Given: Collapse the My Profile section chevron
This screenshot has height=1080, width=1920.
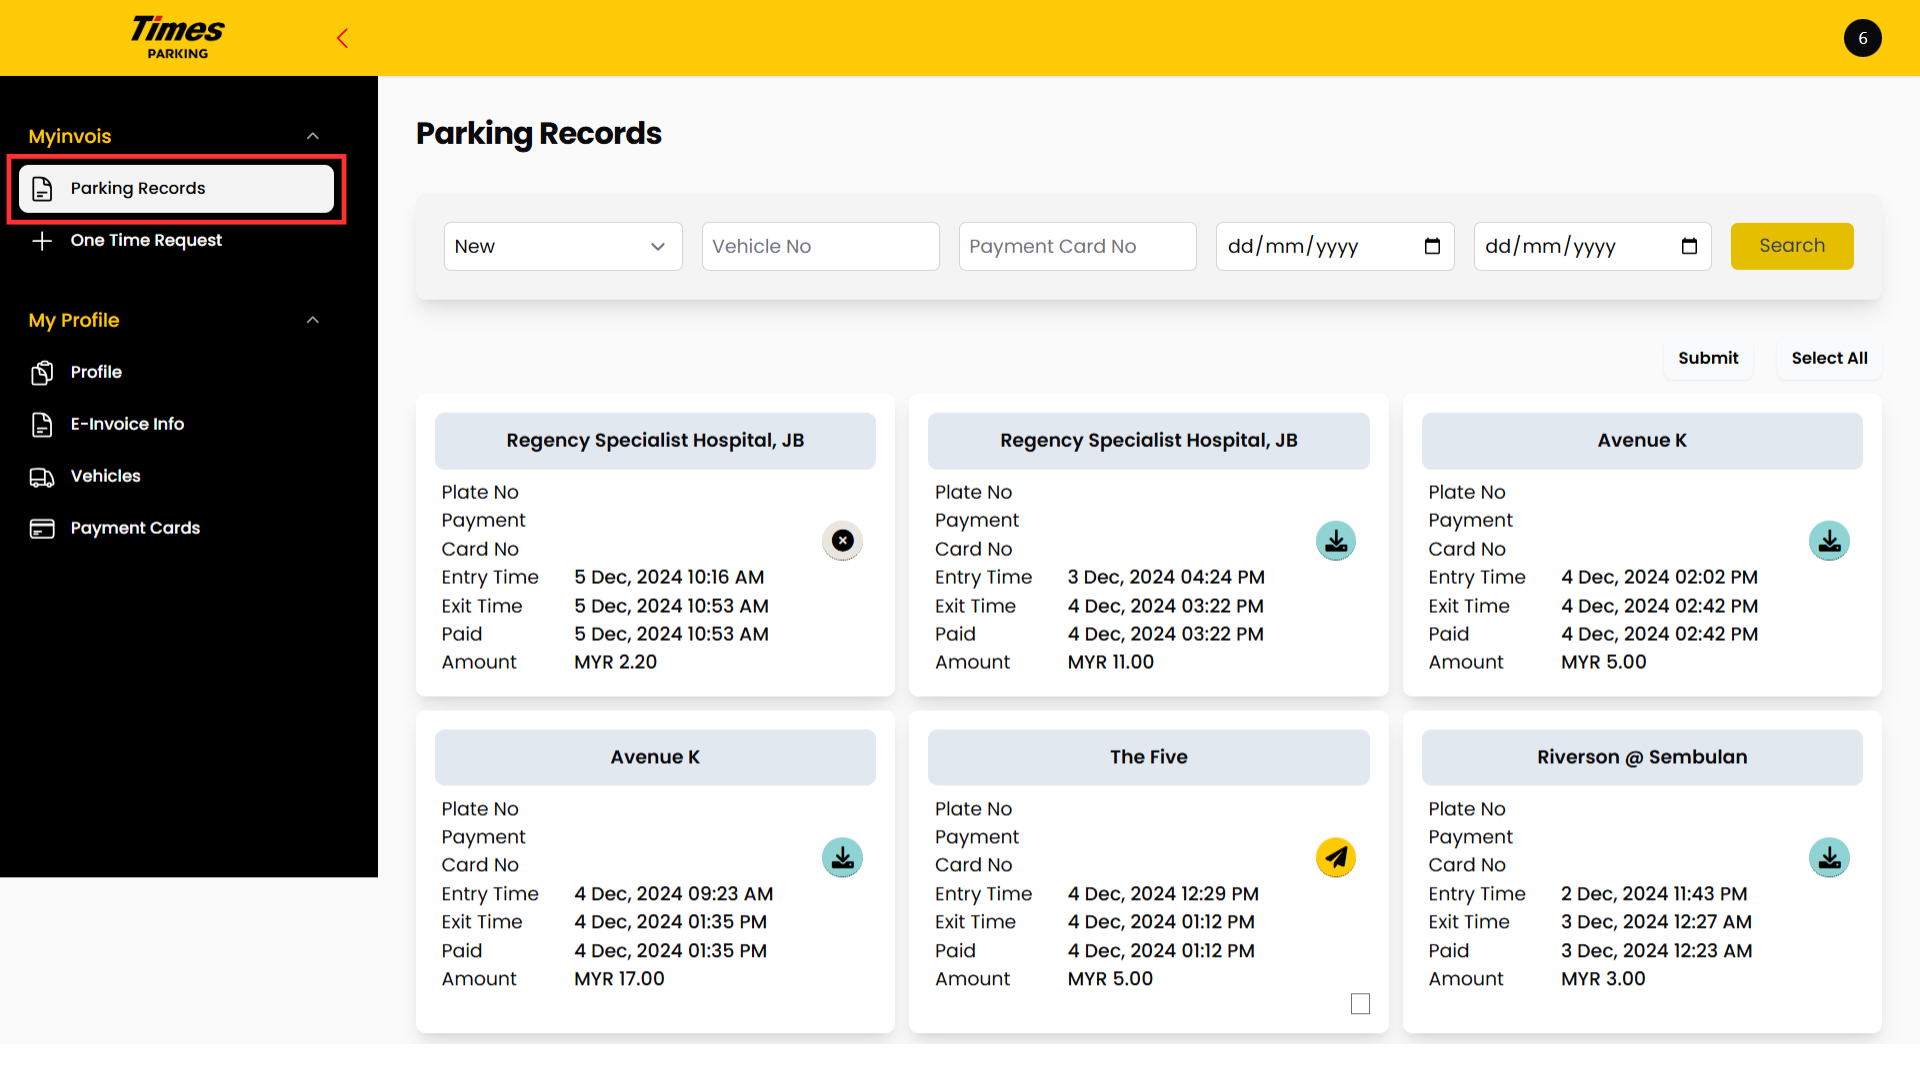Looking at the screenshot, I should pos(313,320).
